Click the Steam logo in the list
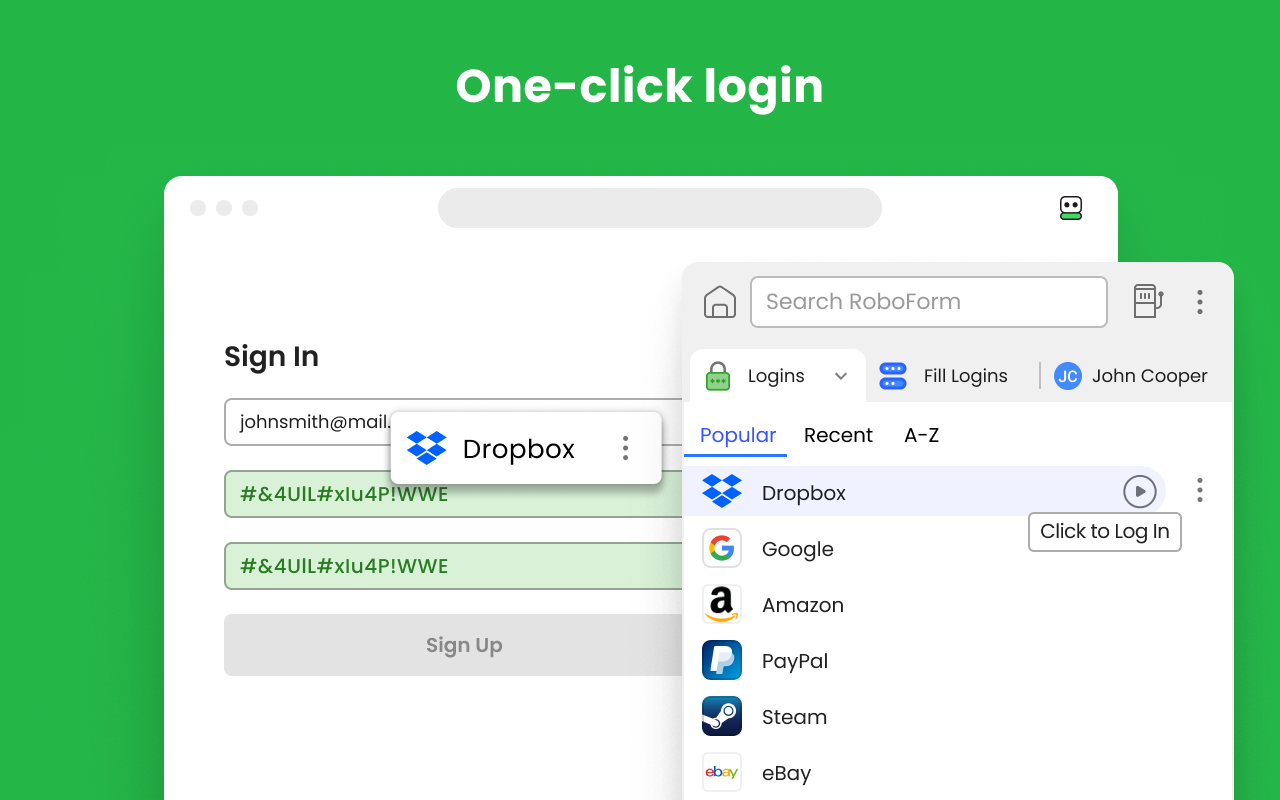 pos(722,716)
